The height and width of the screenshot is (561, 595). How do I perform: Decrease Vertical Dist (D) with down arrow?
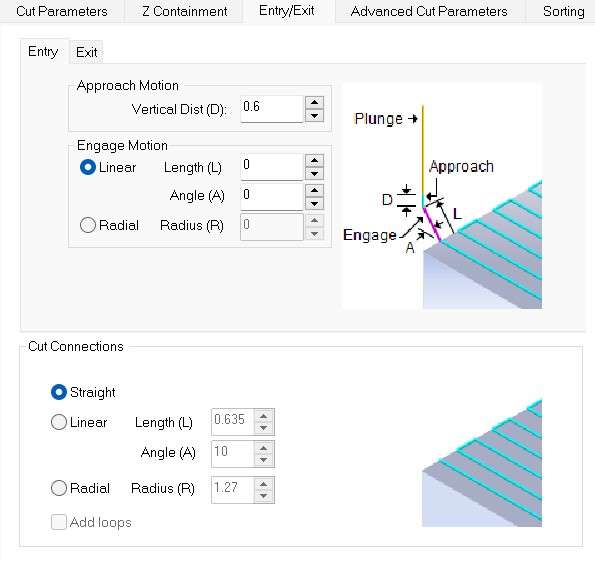coord(314,115)
